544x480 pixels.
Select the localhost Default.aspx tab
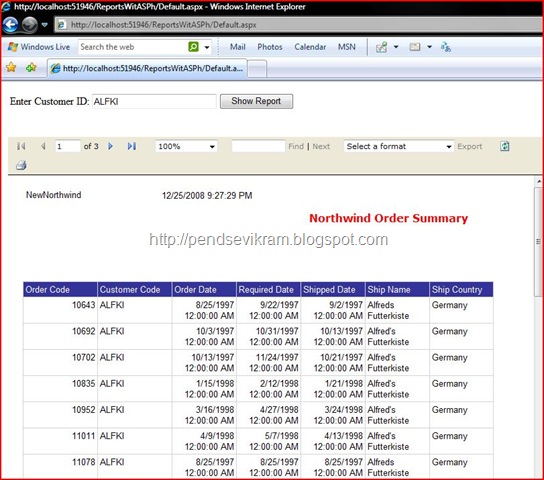tap(147, 68)
